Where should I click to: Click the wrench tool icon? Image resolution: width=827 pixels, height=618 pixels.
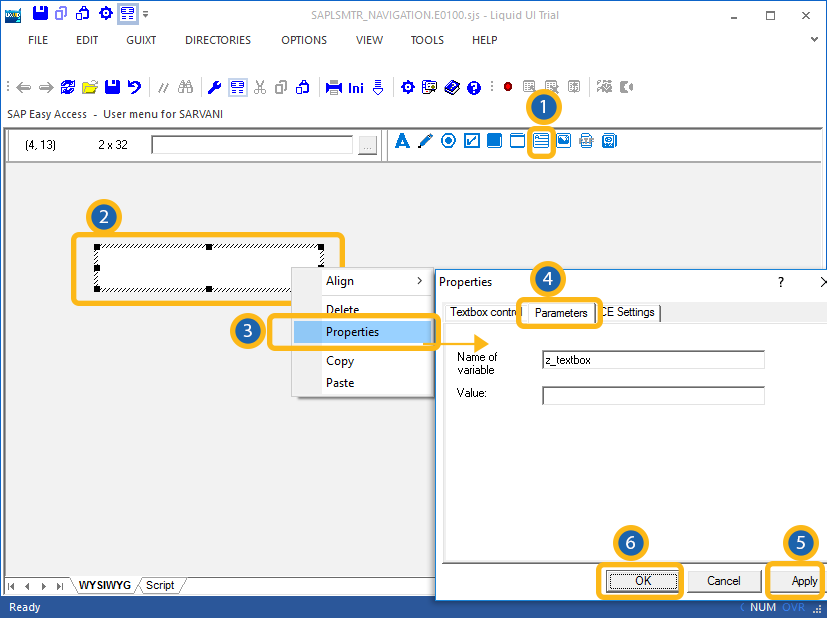click(x=214, y=87)
